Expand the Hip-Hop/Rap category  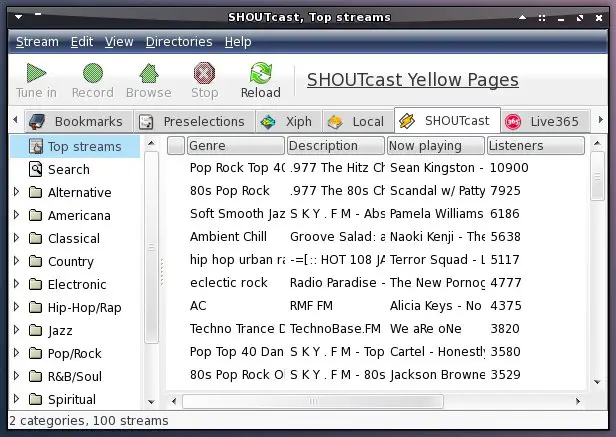(x=16, y=307)
